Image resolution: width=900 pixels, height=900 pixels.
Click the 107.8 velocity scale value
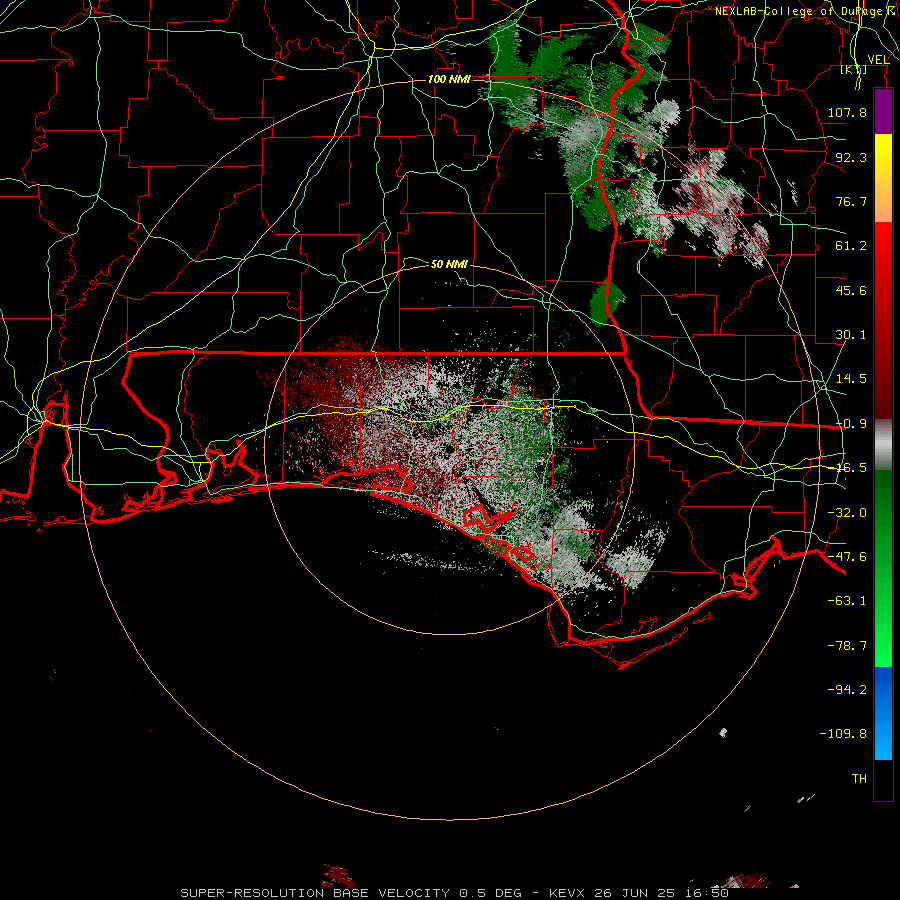(x=847, y=112)
